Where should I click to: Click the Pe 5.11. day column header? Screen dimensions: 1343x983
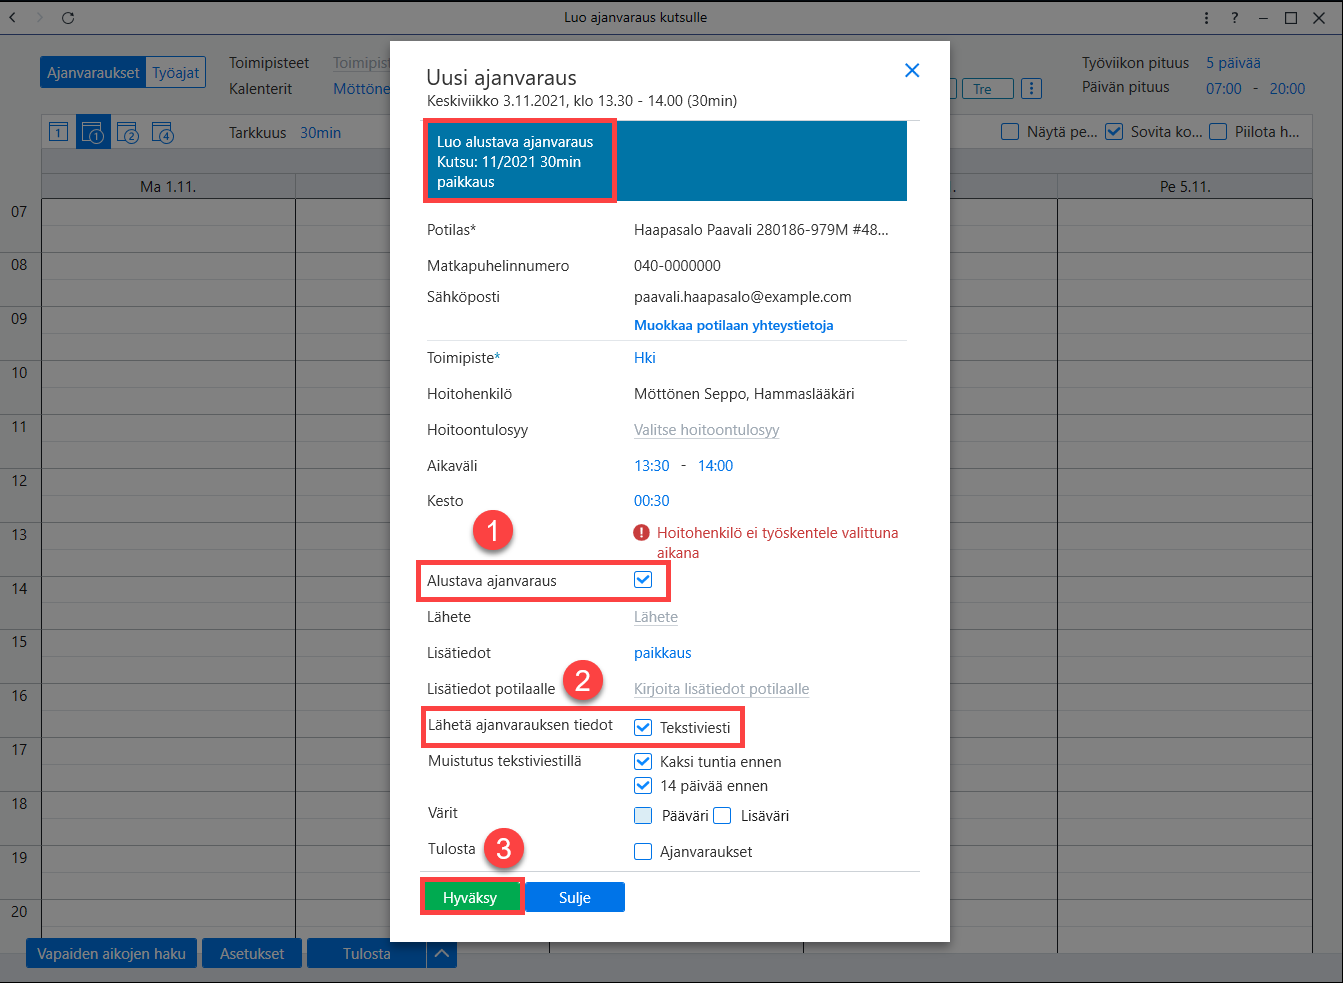1185,186
